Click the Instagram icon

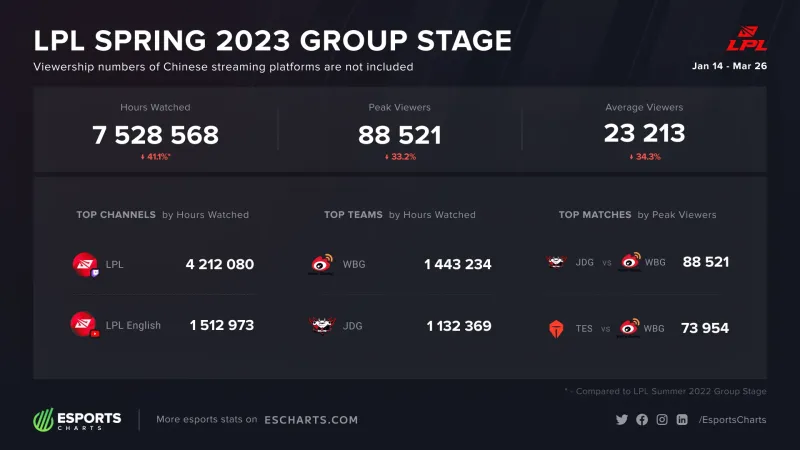click(x=662, y=419)
